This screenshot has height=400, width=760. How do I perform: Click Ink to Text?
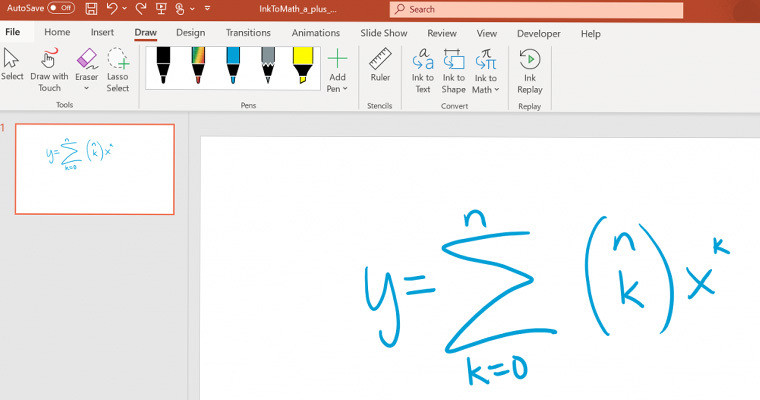pyautogui.click(x=423, y=71)
